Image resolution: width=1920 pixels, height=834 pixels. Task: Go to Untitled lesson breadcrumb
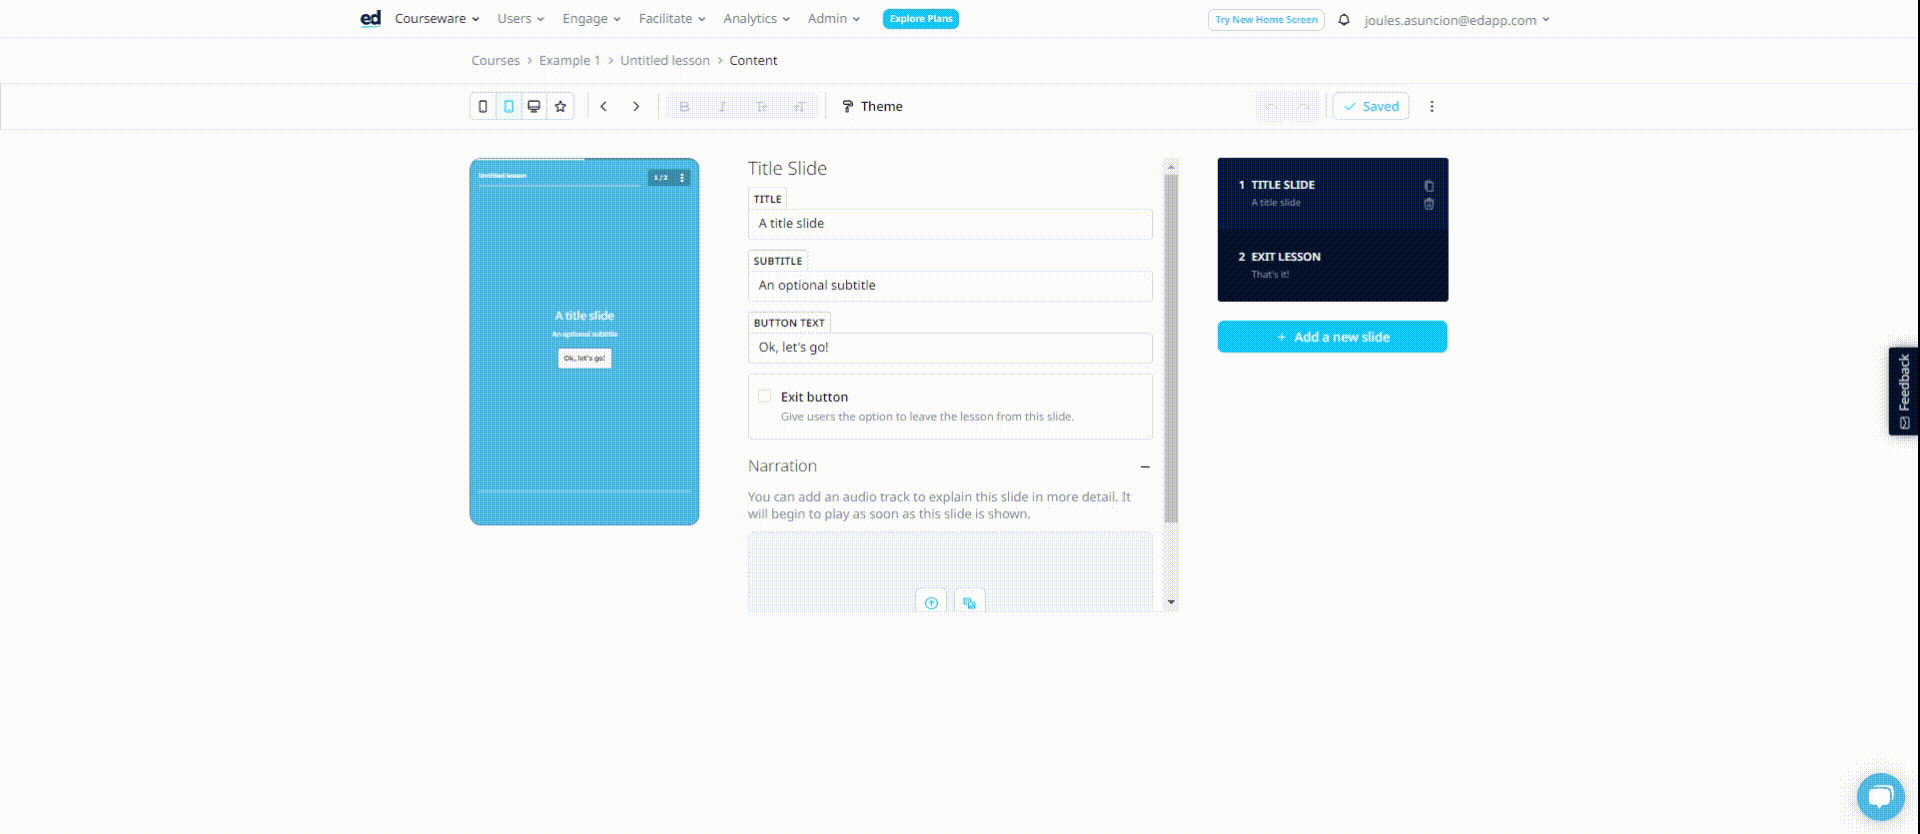tap(665, 61)
